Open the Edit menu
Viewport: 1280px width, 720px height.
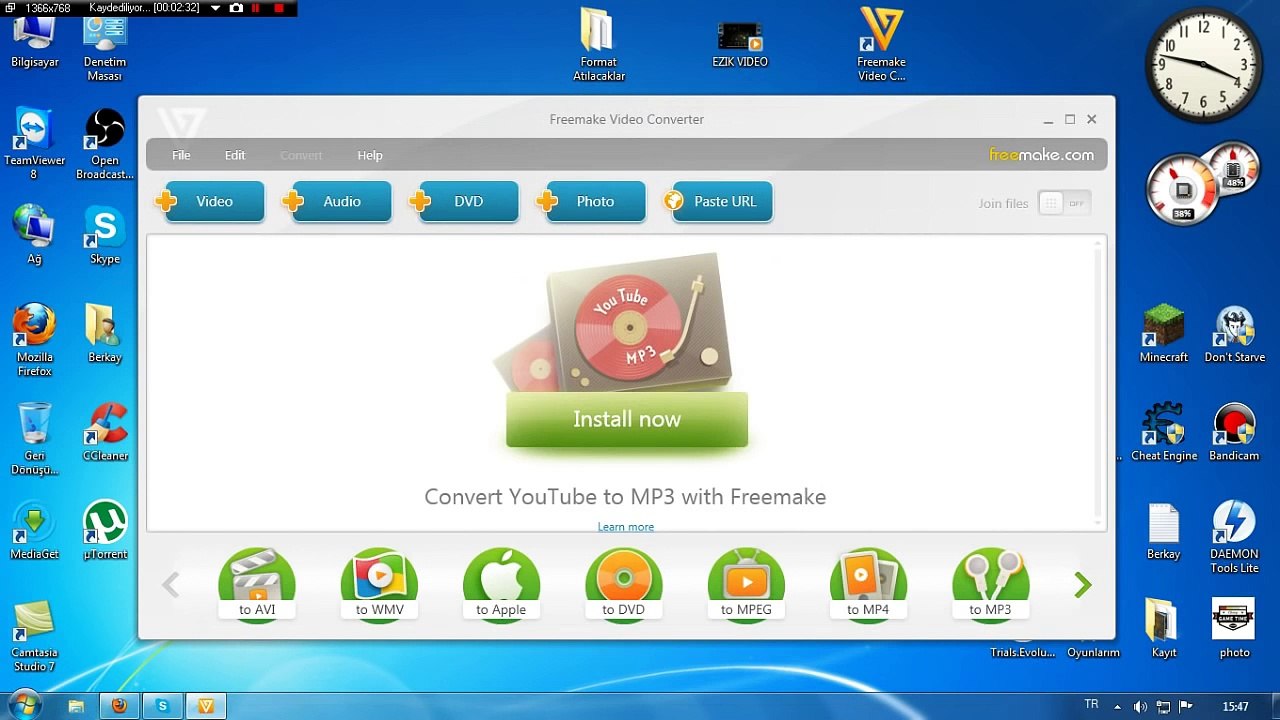pos(235,155)
